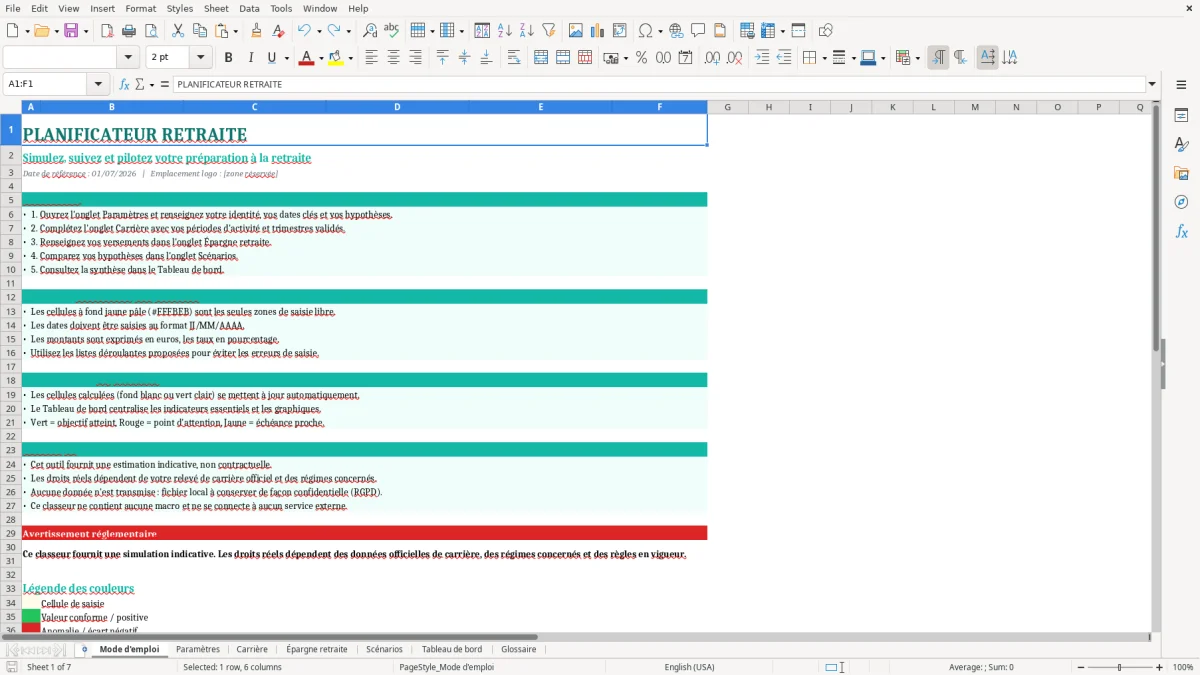Insert a chart
Viewport: 1200px width, 675px height.
[x=598, y=31]
